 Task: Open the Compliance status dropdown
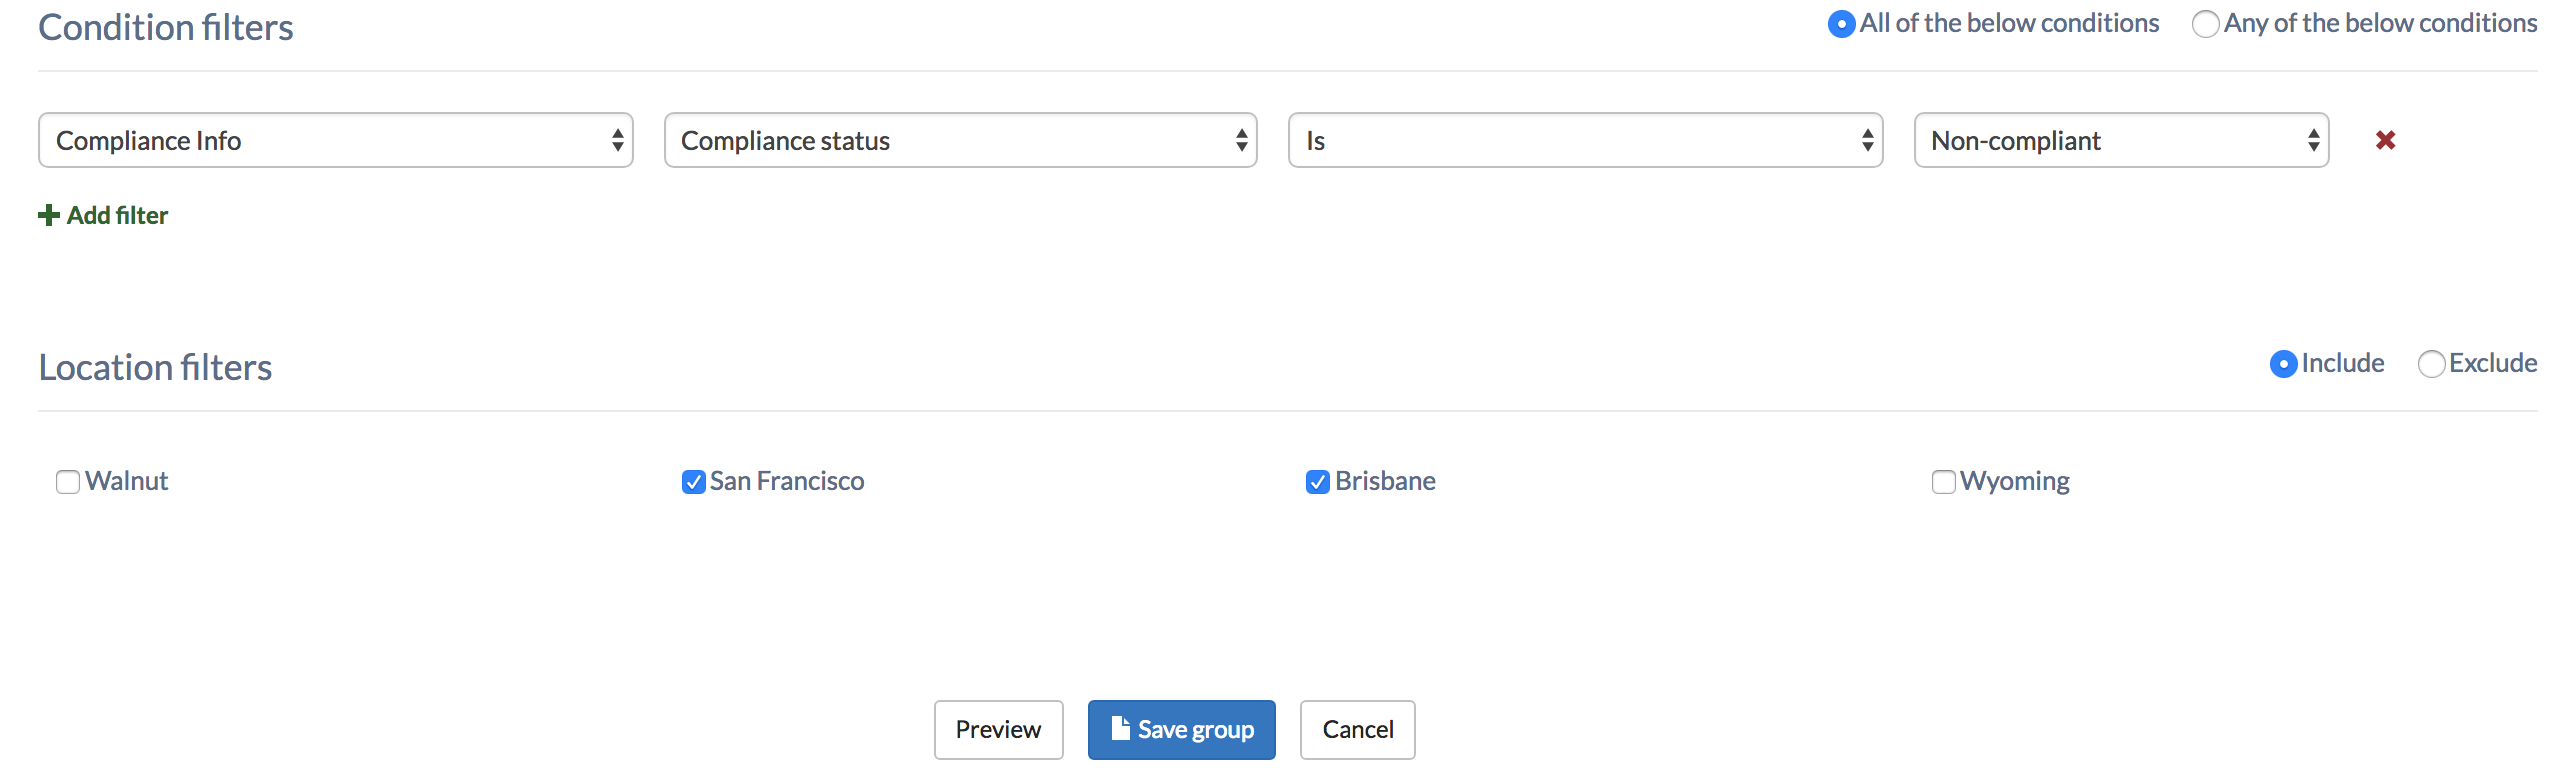pyautogui.click(x=961, y=140)
